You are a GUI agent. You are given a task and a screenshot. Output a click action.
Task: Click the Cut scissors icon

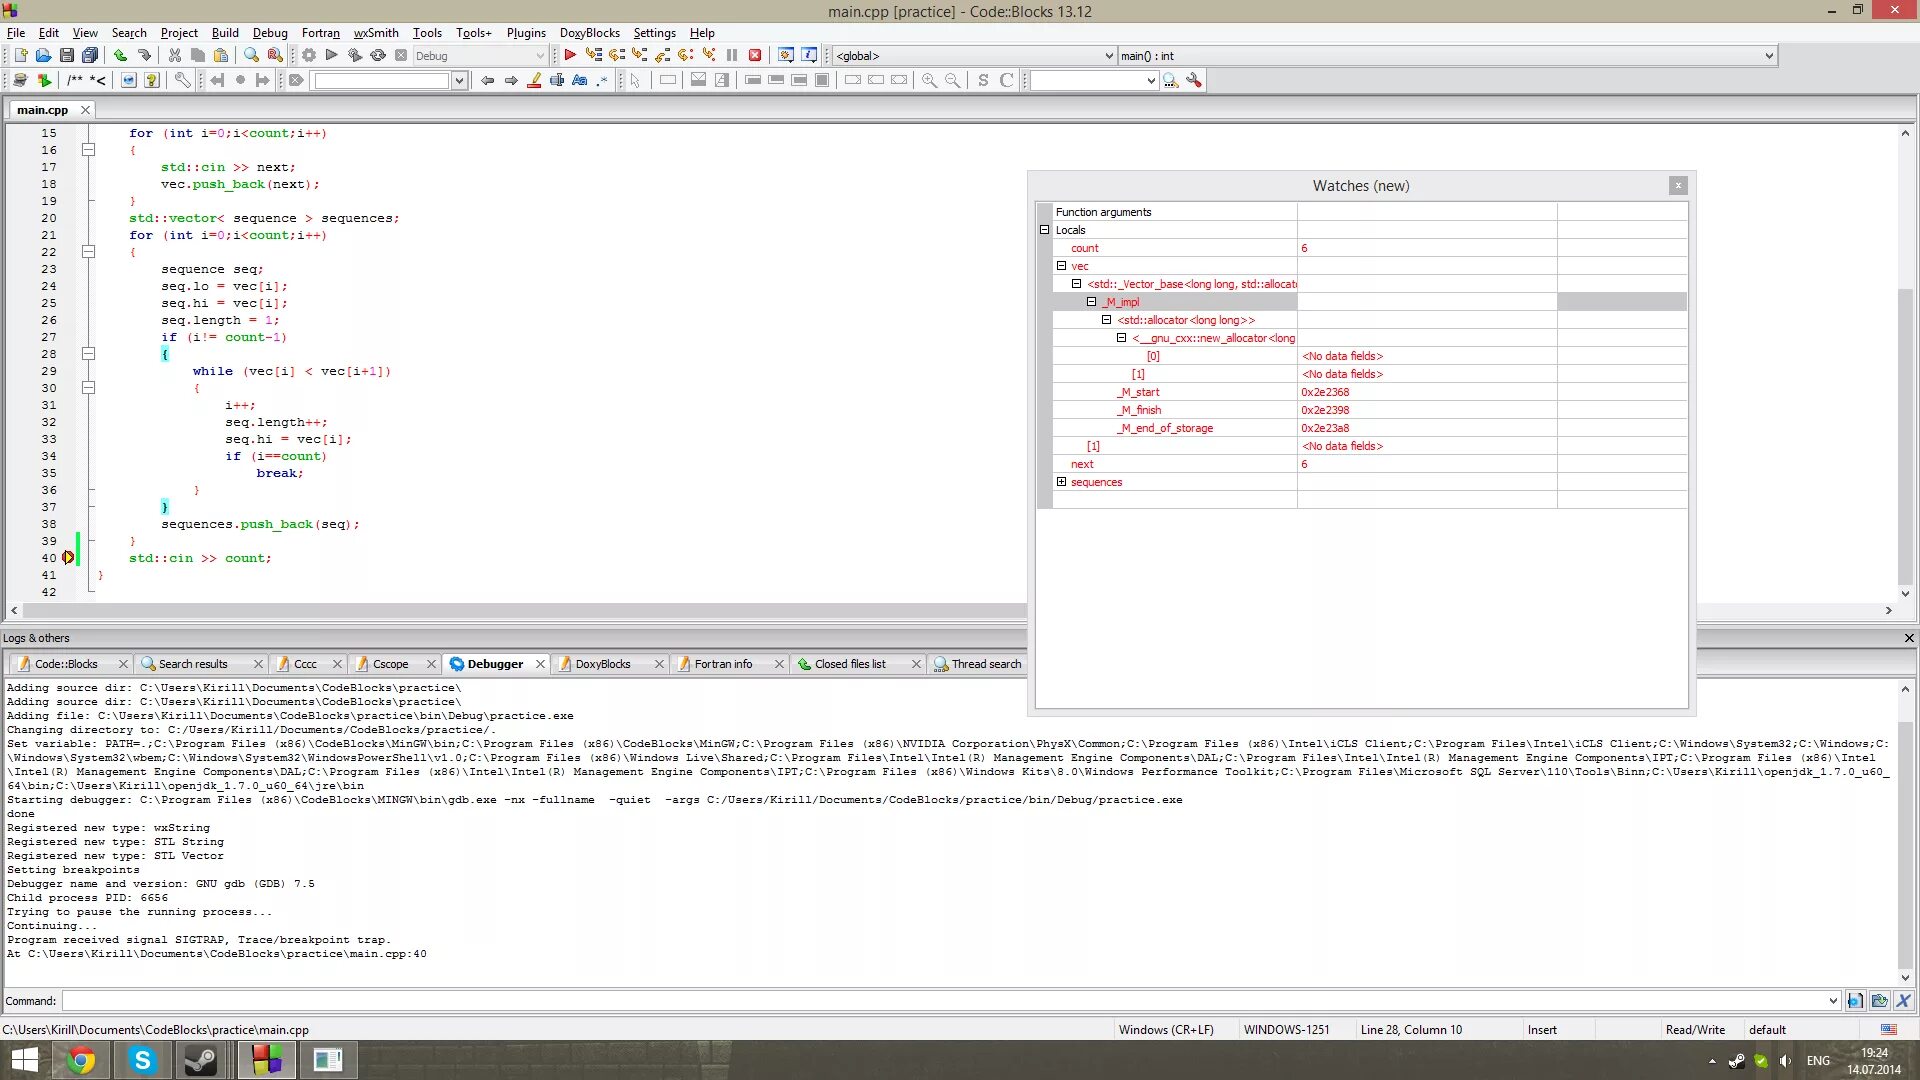(175, 56)
